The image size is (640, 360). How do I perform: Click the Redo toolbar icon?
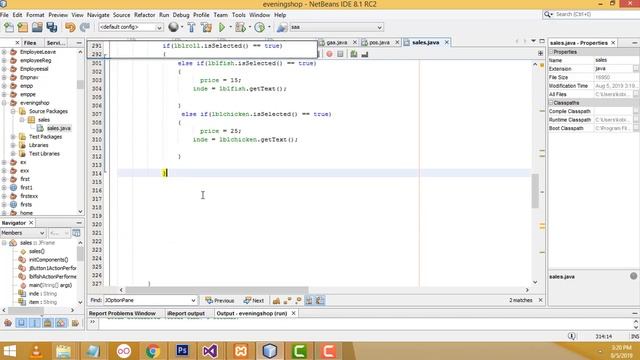point(84,27)
